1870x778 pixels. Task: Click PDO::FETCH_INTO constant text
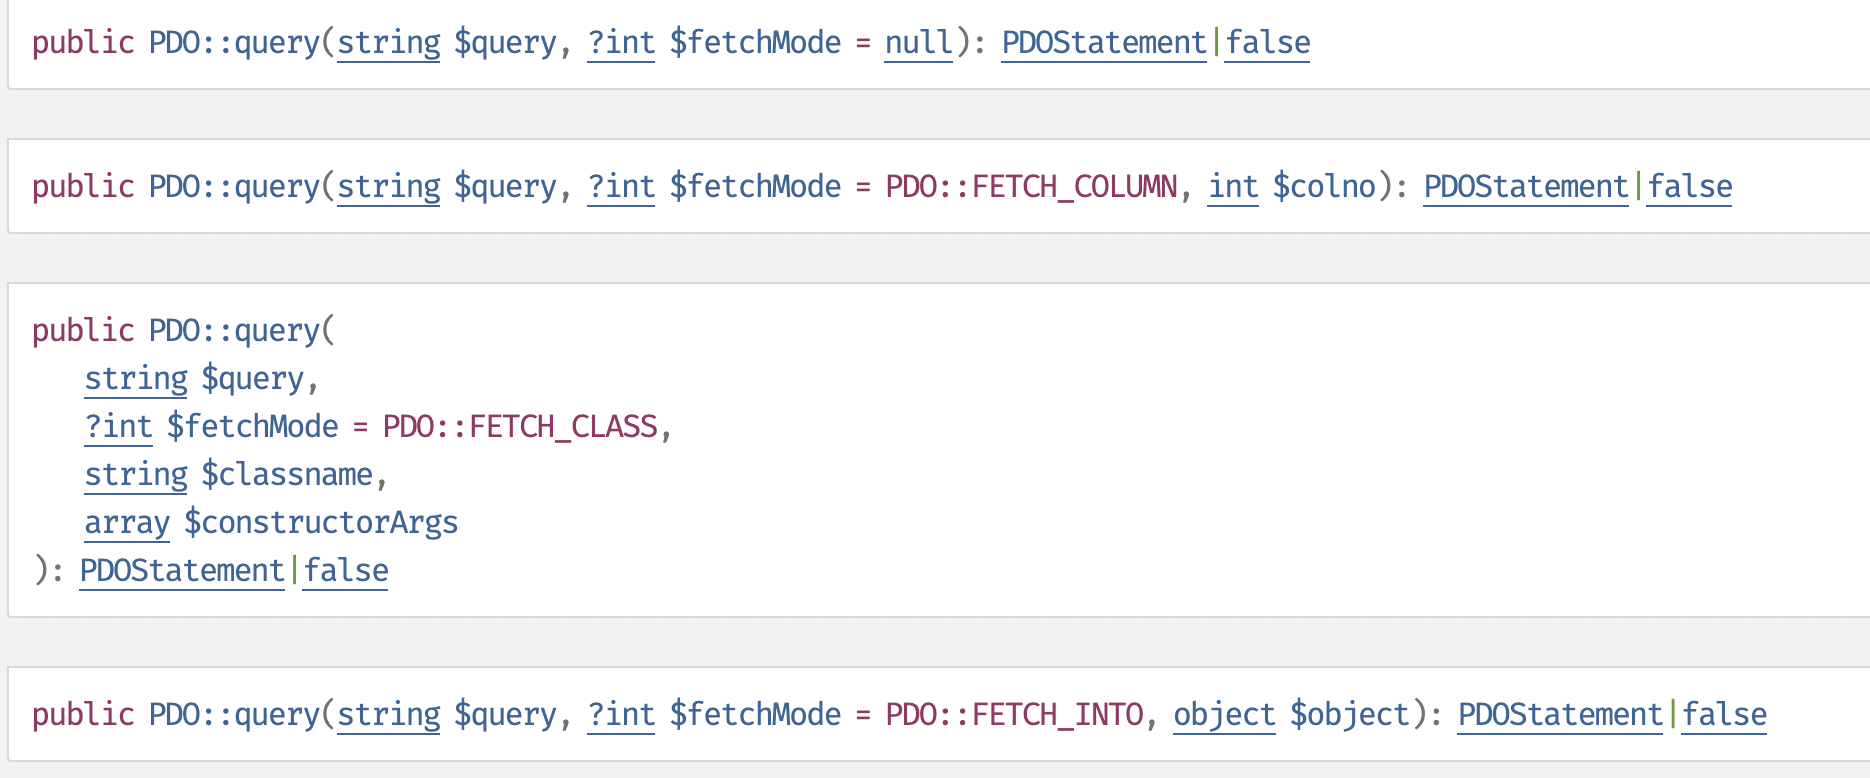pyautogui.click(x=1014, y=715)
